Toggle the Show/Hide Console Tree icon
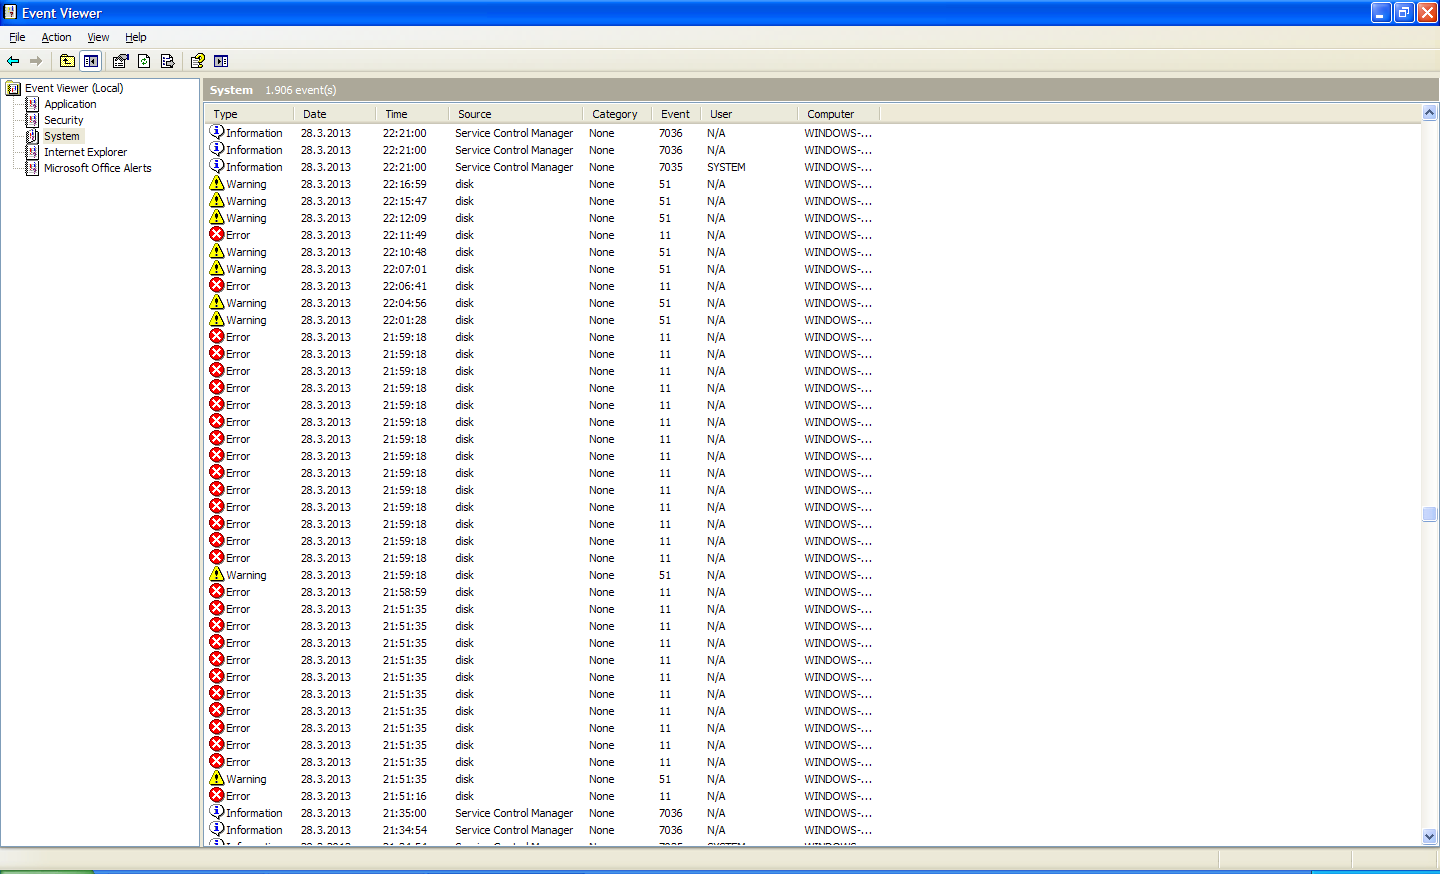The image size is (1440, 874). [91, 61]
